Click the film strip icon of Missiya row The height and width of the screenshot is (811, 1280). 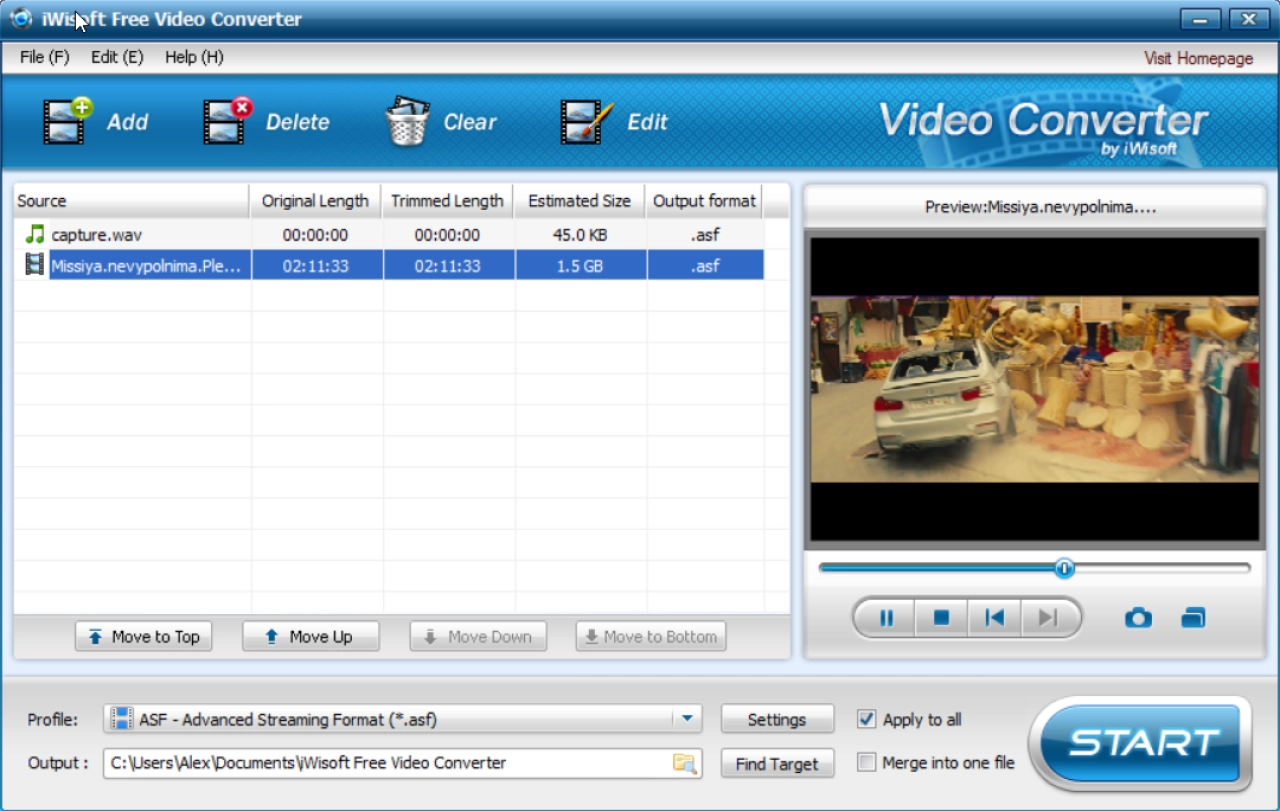35,265
